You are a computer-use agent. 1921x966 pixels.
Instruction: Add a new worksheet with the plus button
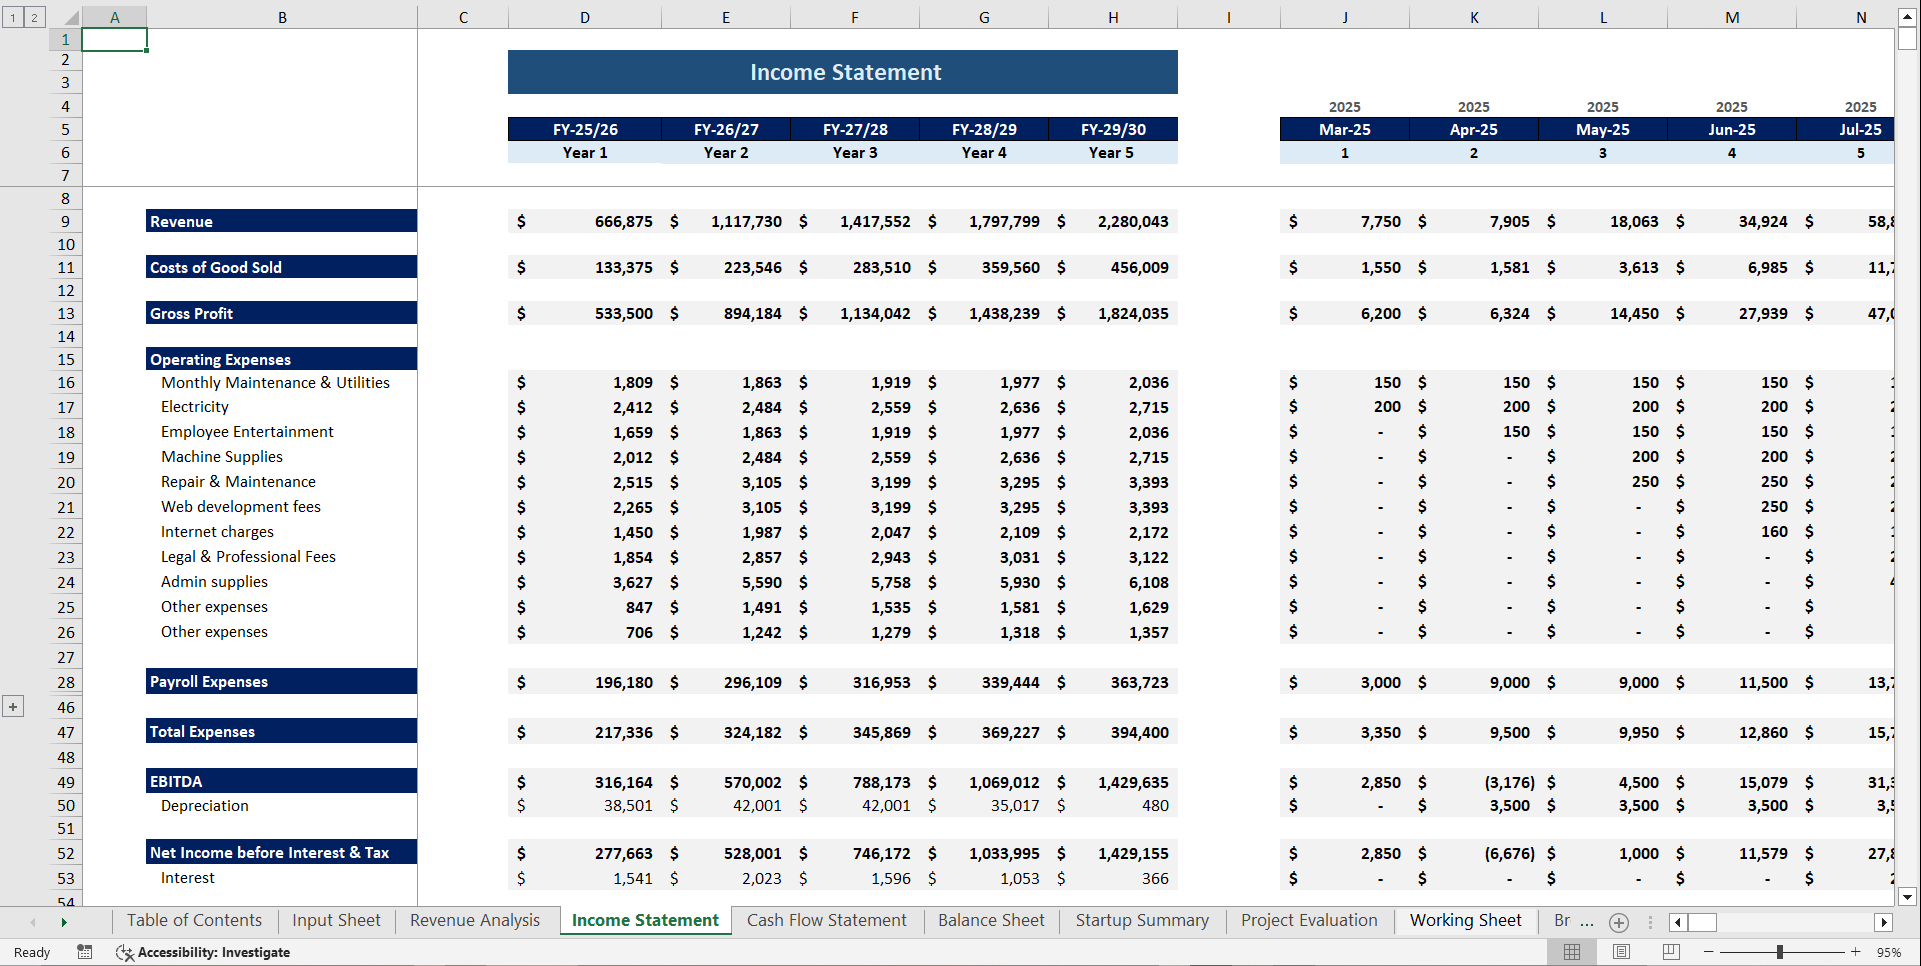pyautogui.click(x=1618, y=923)
